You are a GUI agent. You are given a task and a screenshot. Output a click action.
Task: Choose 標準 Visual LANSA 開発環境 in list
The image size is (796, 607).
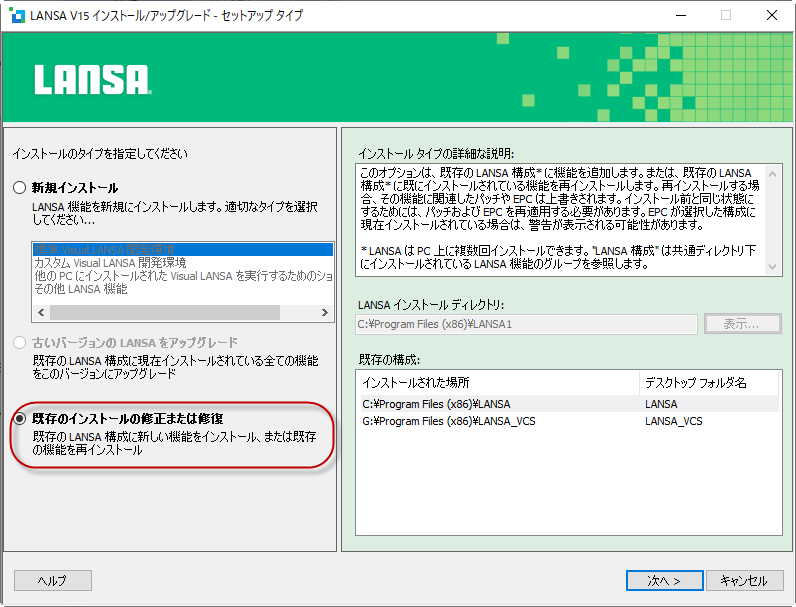(183, 249)
